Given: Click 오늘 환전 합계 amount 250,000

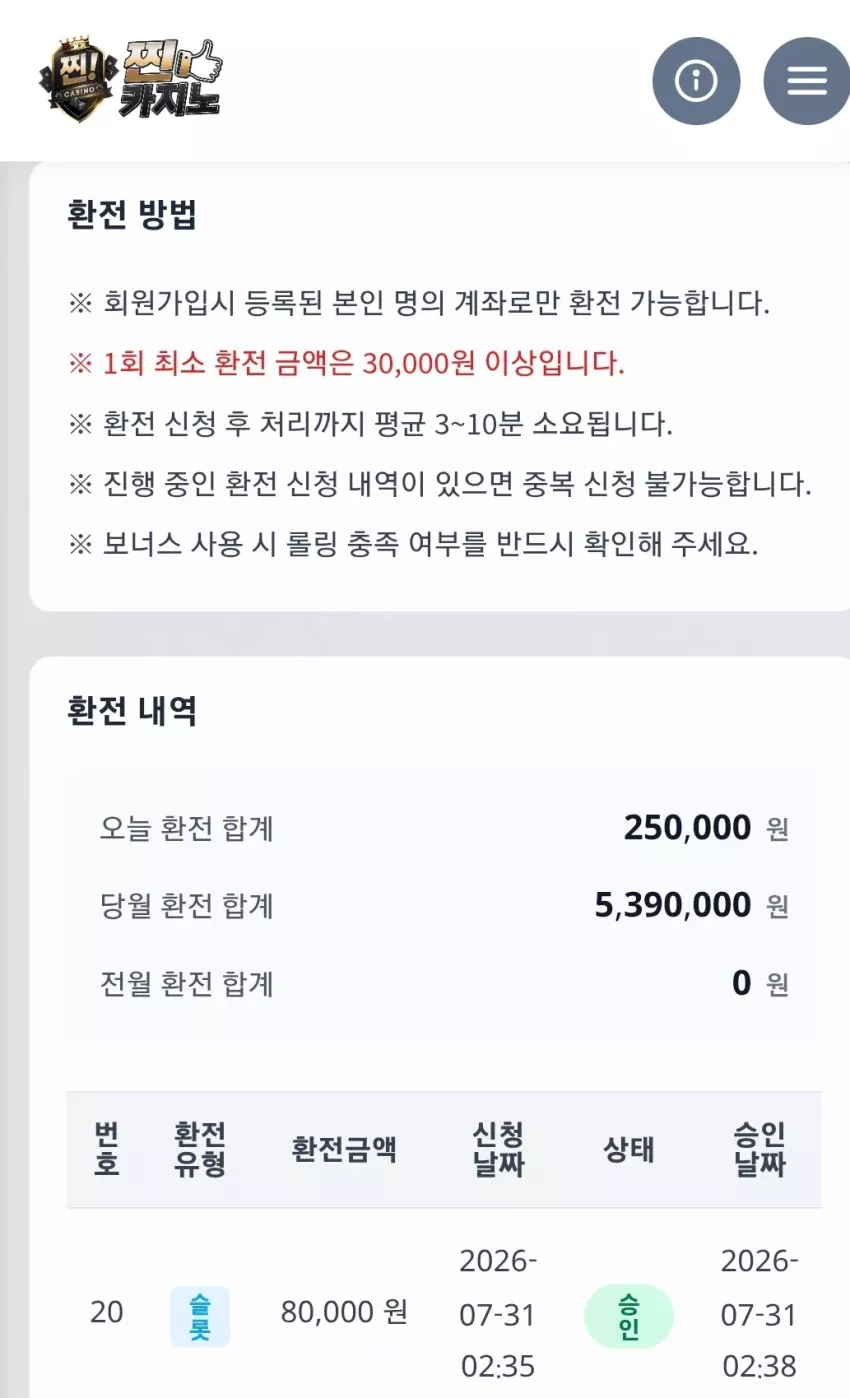Looking at the screenshot, I should pos(687,828).
